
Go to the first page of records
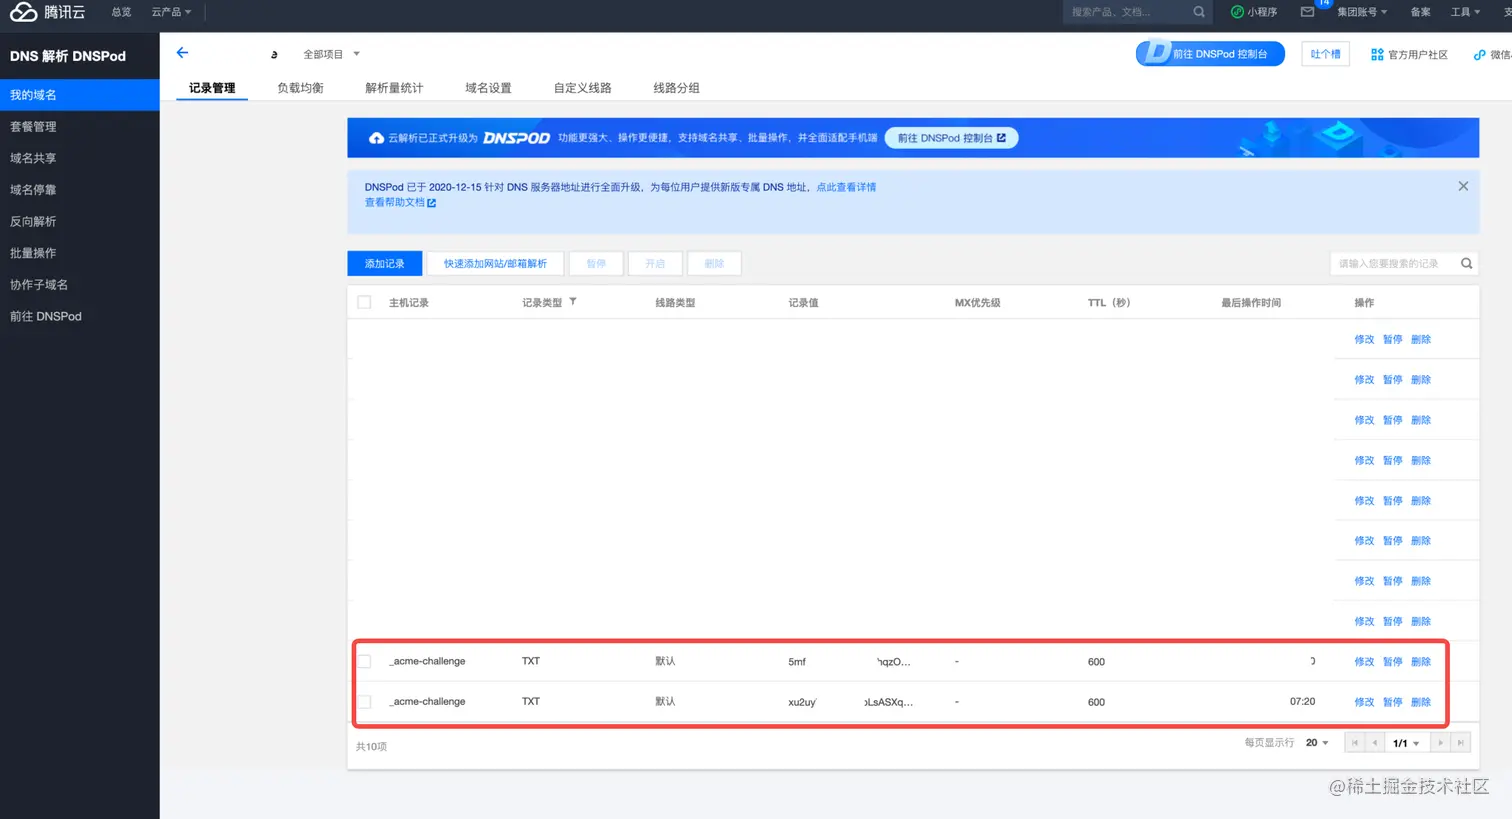(x=1354, y=742)
